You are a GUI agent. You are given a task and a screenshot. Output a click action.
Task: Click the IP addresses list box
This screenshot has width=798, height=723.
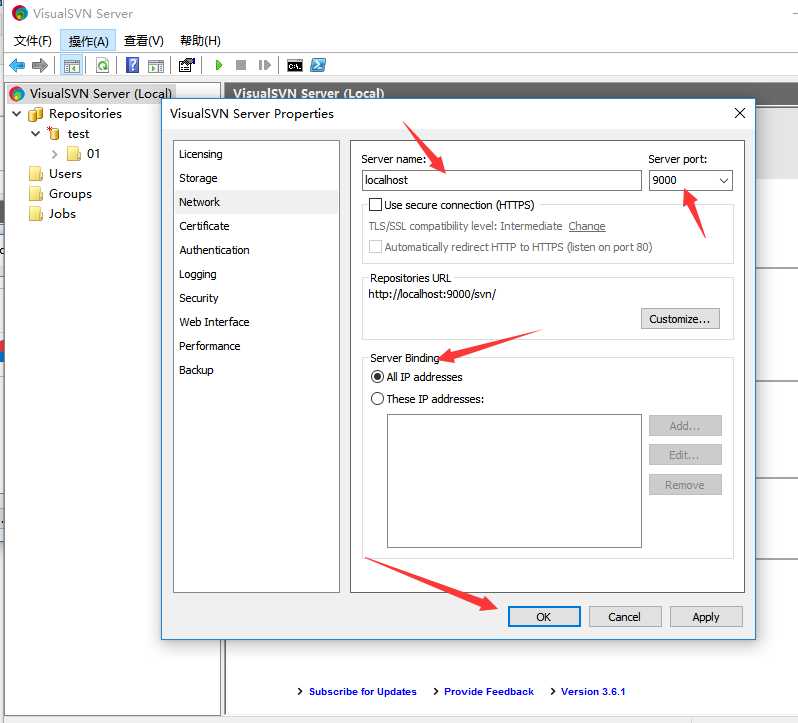point(514,481)
